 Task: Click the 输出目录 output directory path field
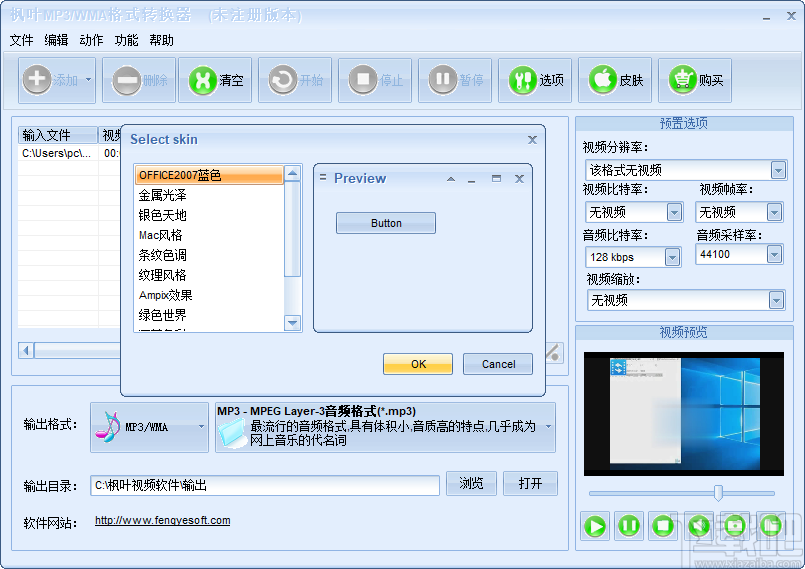click(x=265, y=485)
